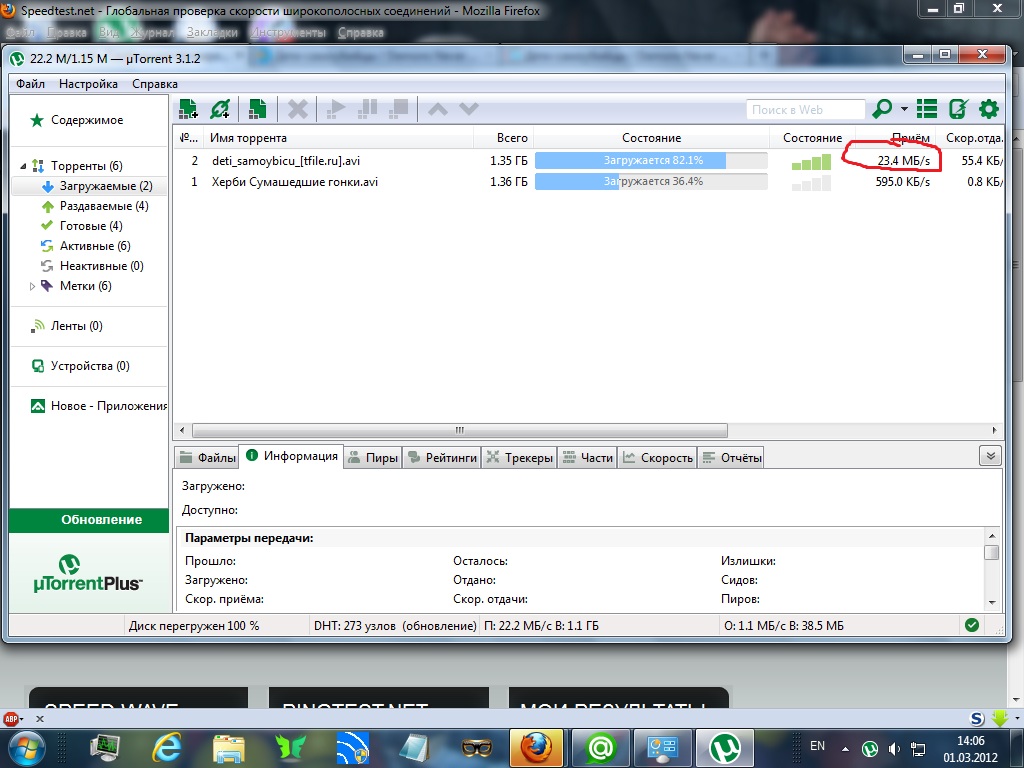The height and width of the screenshot is (768, 1024).
Task: Open Preferences via the gear icon
Action: 989,109
